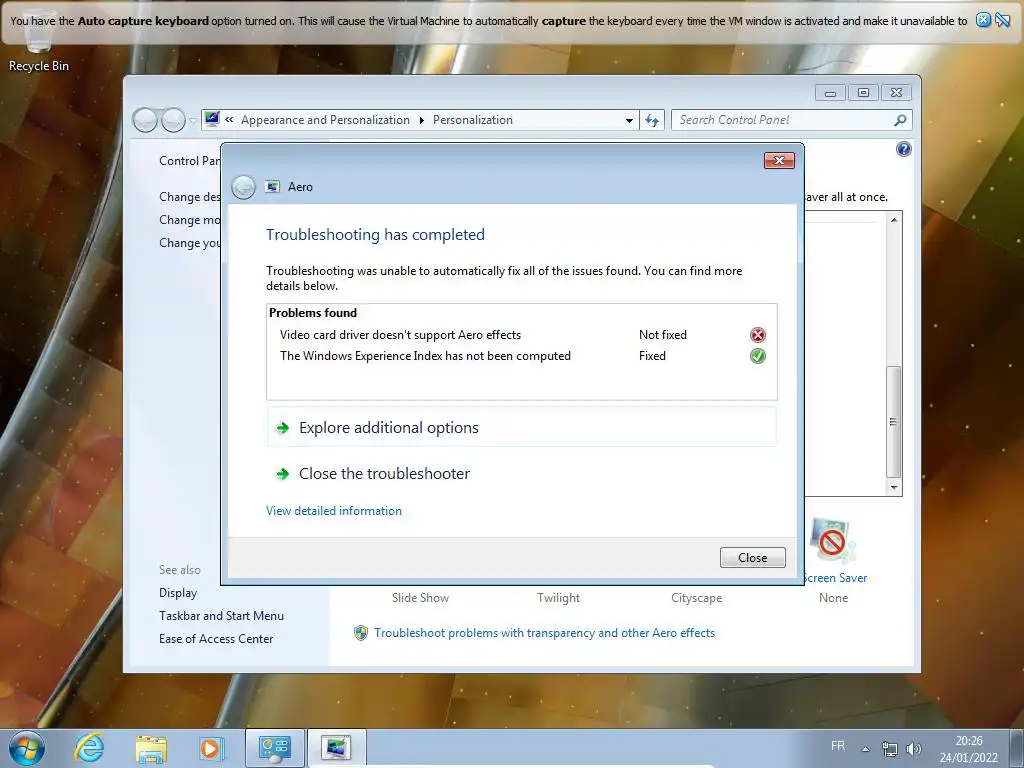Open Display in See also list
Image resolution: width=1024 pixels, height=768 pixels.
pyautogui.click(x=178, y=593)
